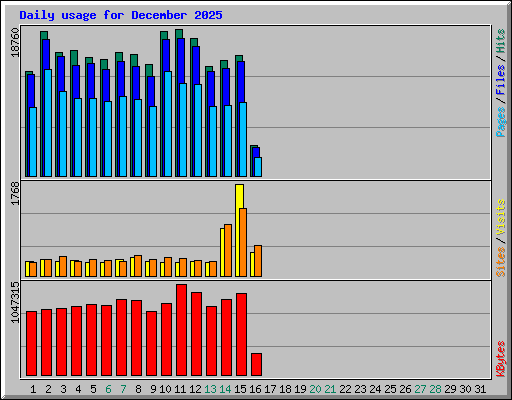Click the 18760 axis value label

[x=15, y=43]
